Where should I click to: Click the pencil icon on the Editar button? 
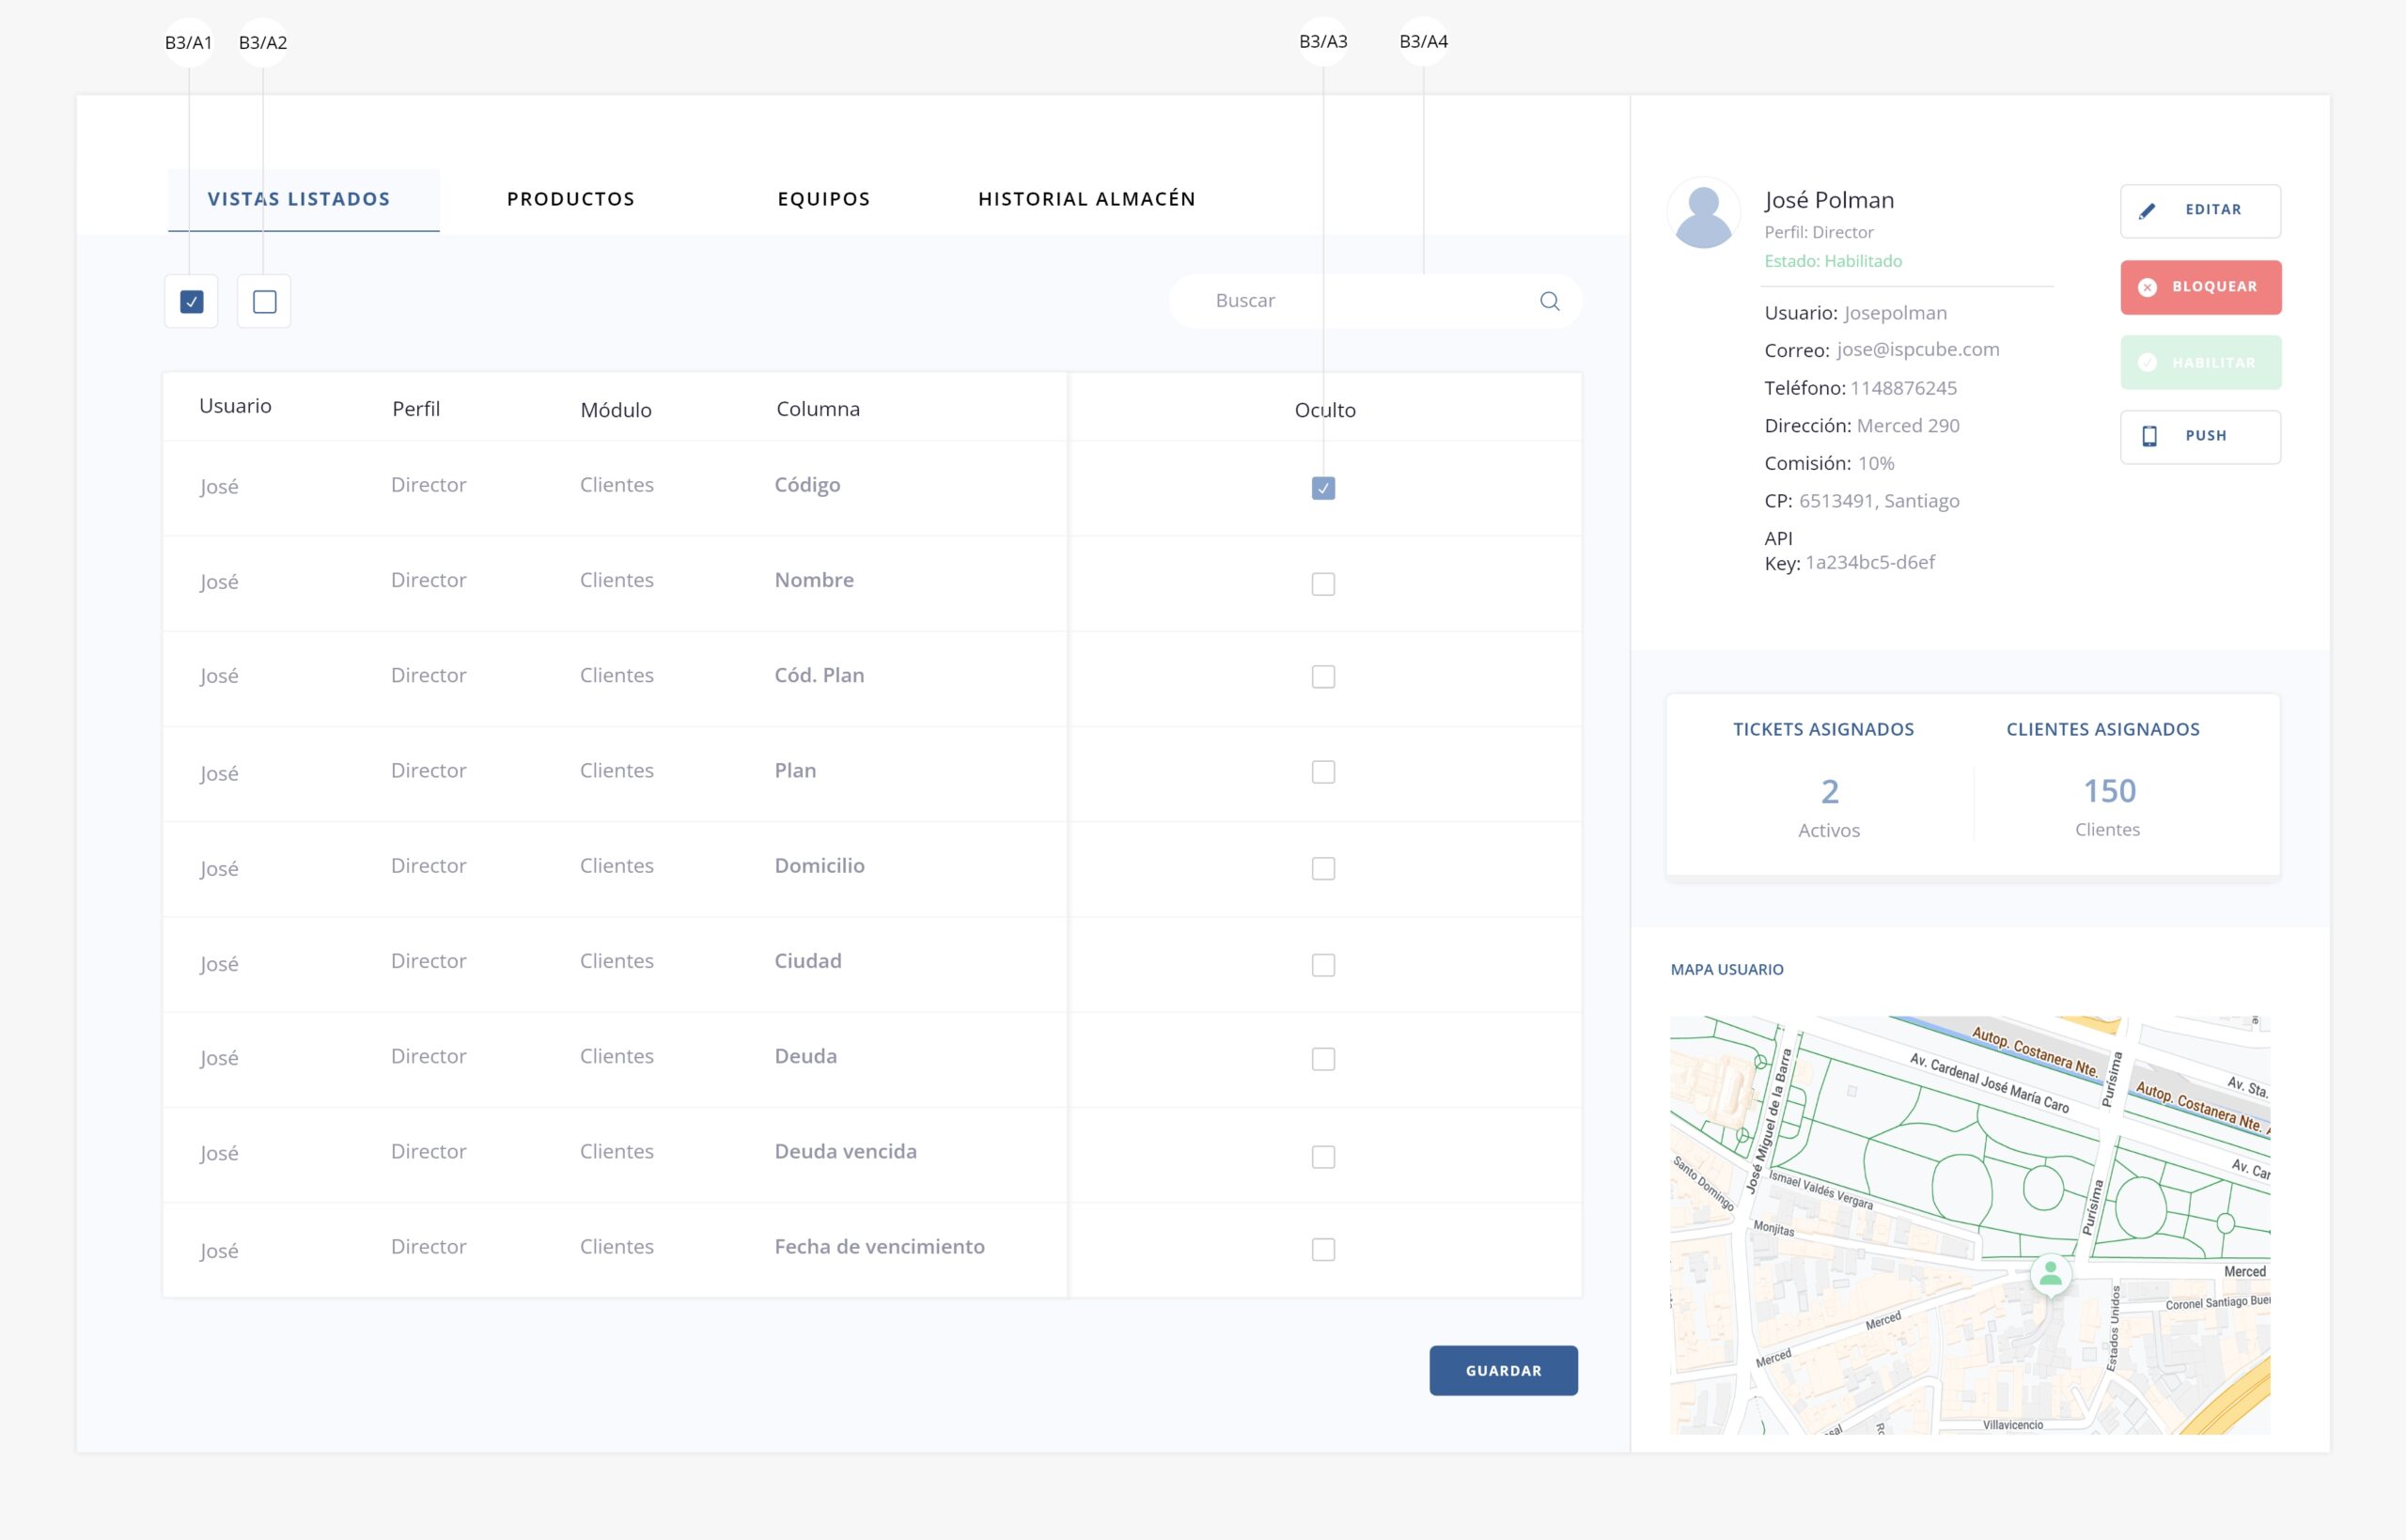[x=2146, y=211]
